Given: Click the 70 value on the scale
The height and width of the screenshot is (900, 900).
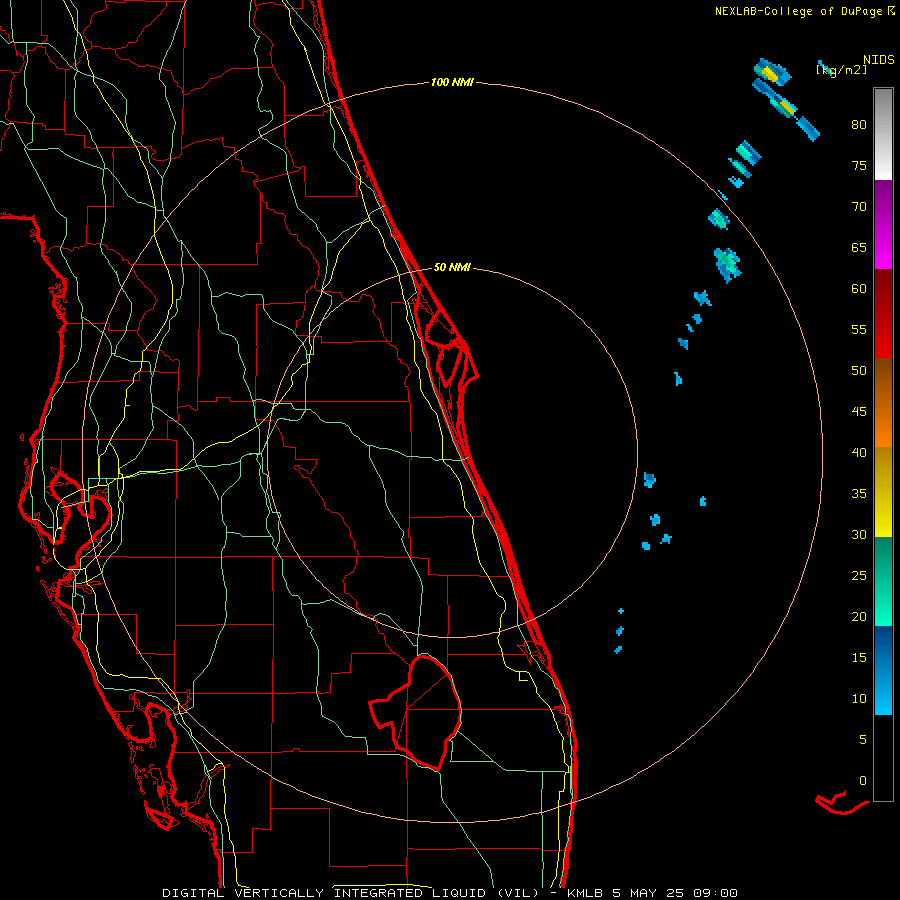Looking at the screenshot, I should click(859, 207).
